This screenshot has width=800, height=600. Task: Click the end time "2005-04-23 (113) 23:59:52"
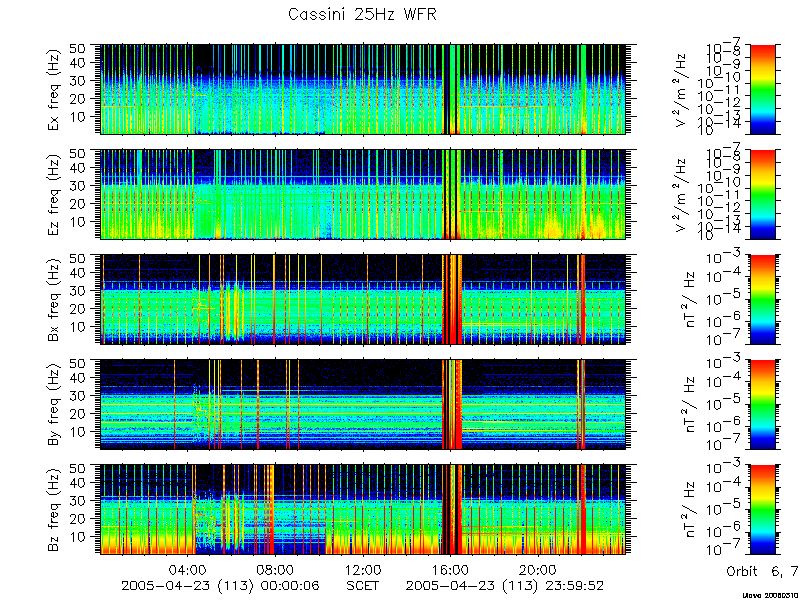505,585
